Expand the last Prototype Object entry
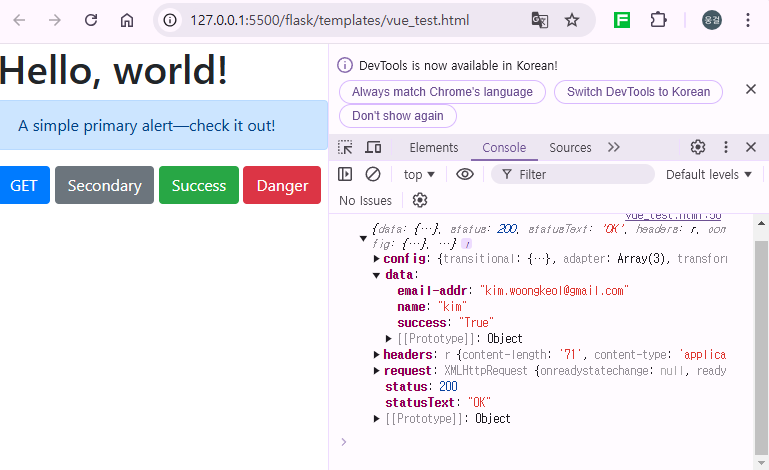This screenshot has height=470, width=769. [376, 418]
